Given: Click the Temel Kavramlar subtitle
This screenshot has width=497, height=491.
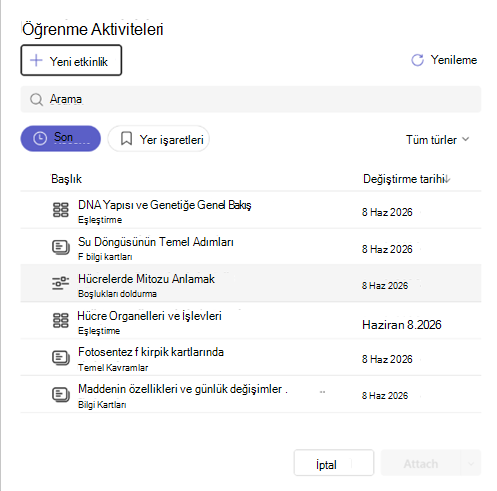Looking at the screenshot, I should [113, 368].
